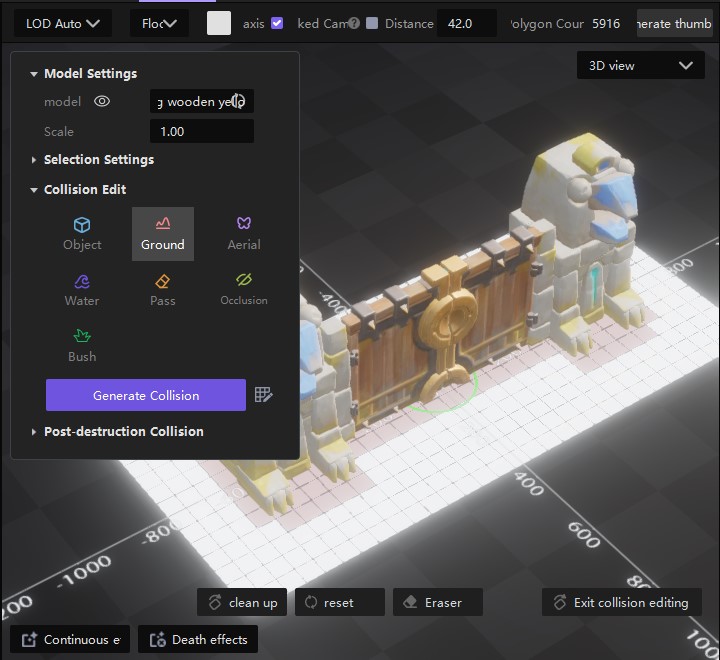
Task: Click help icon next to locked camera
Action: coord(354,23)
